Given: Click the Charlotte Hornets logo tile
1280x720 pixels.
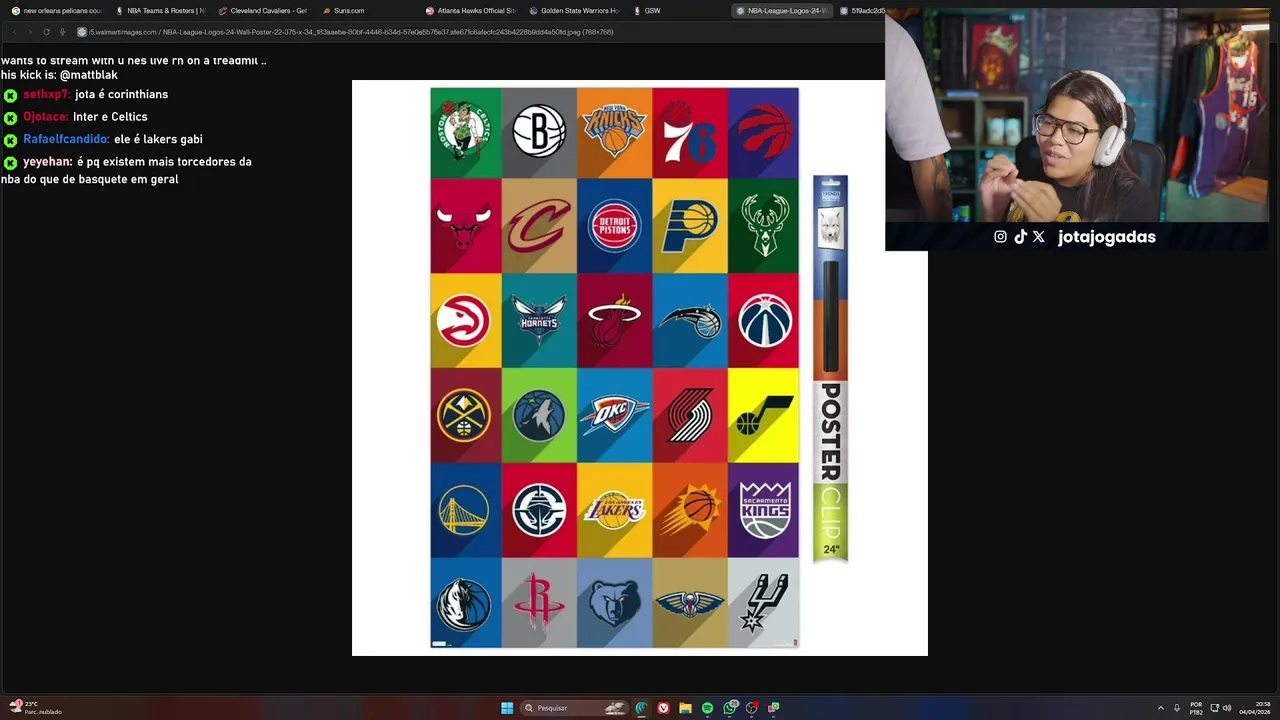Looking at the screenshot, I should point(539,320).
